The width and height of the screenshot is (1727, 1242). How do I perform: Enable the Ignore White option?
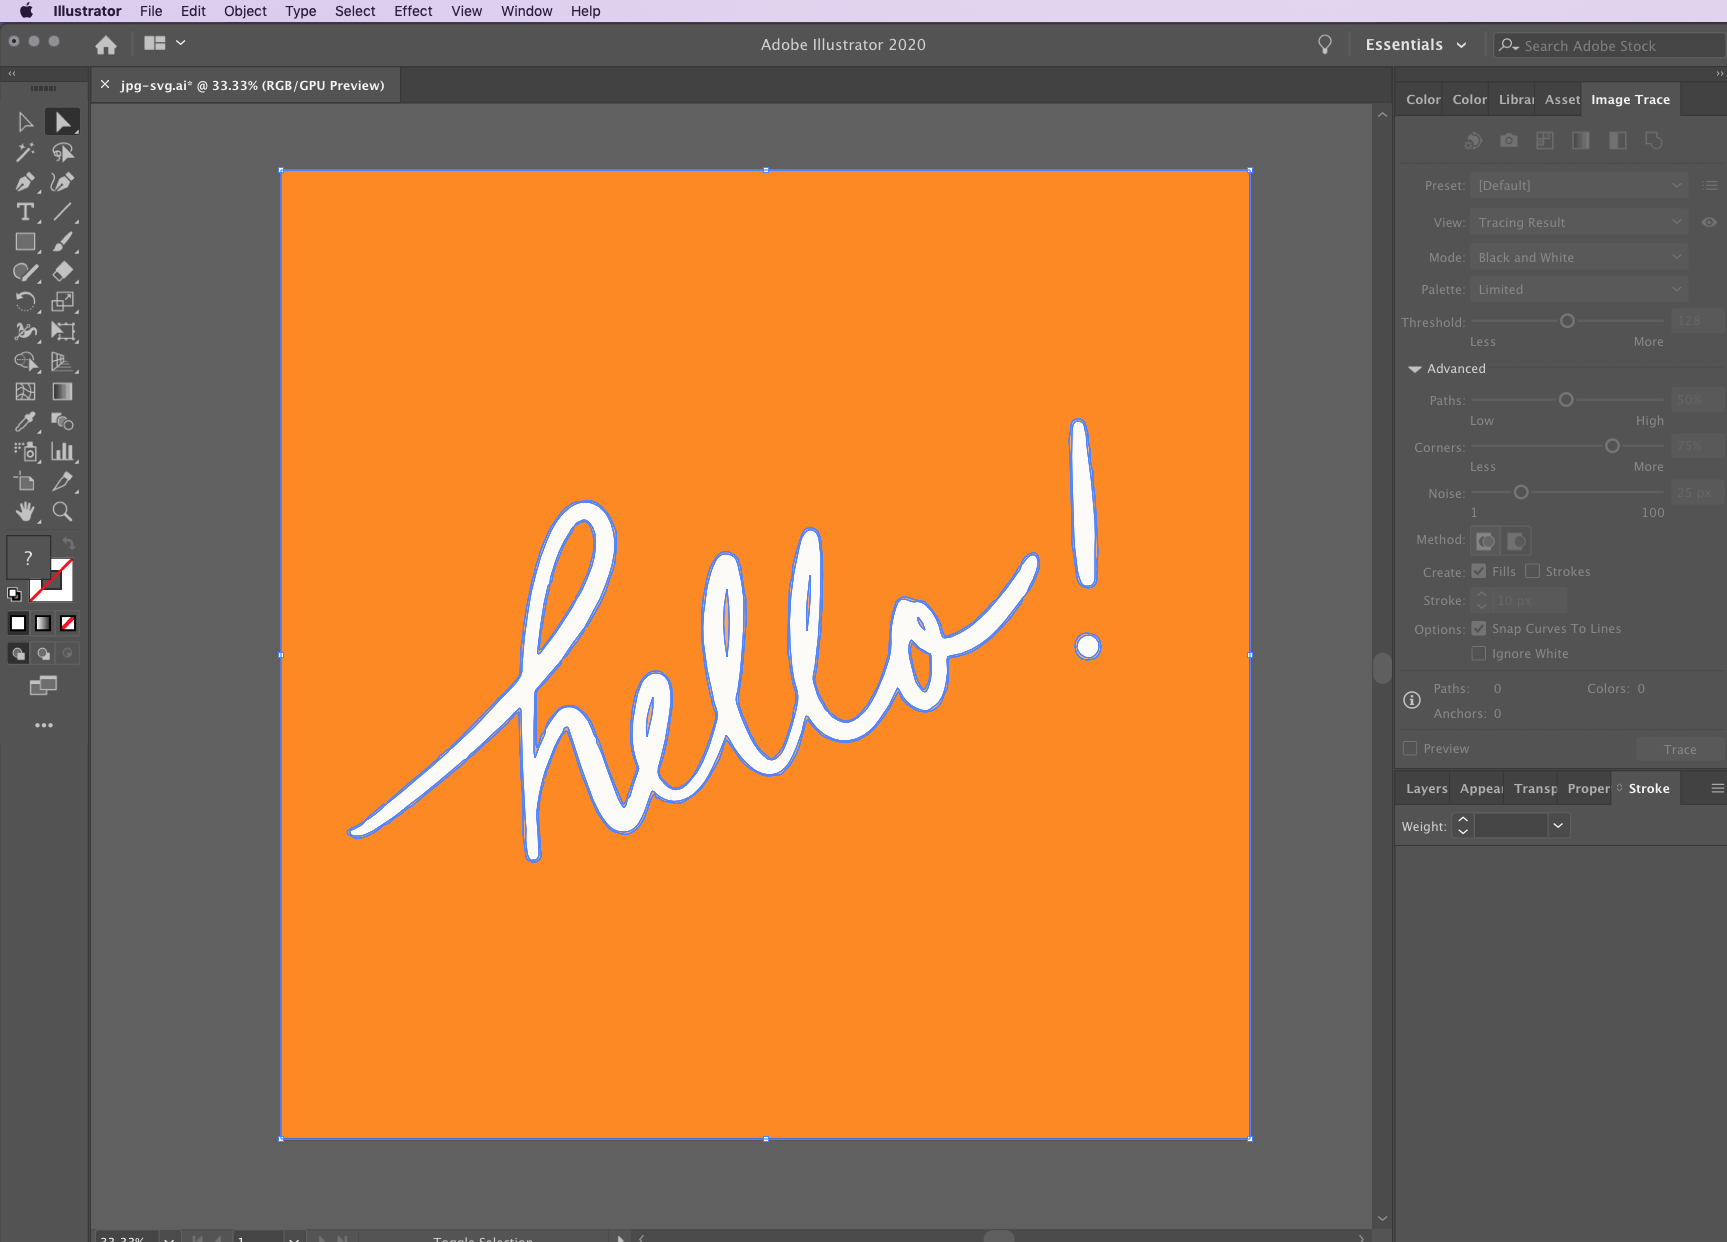[x=1478, y=653]
